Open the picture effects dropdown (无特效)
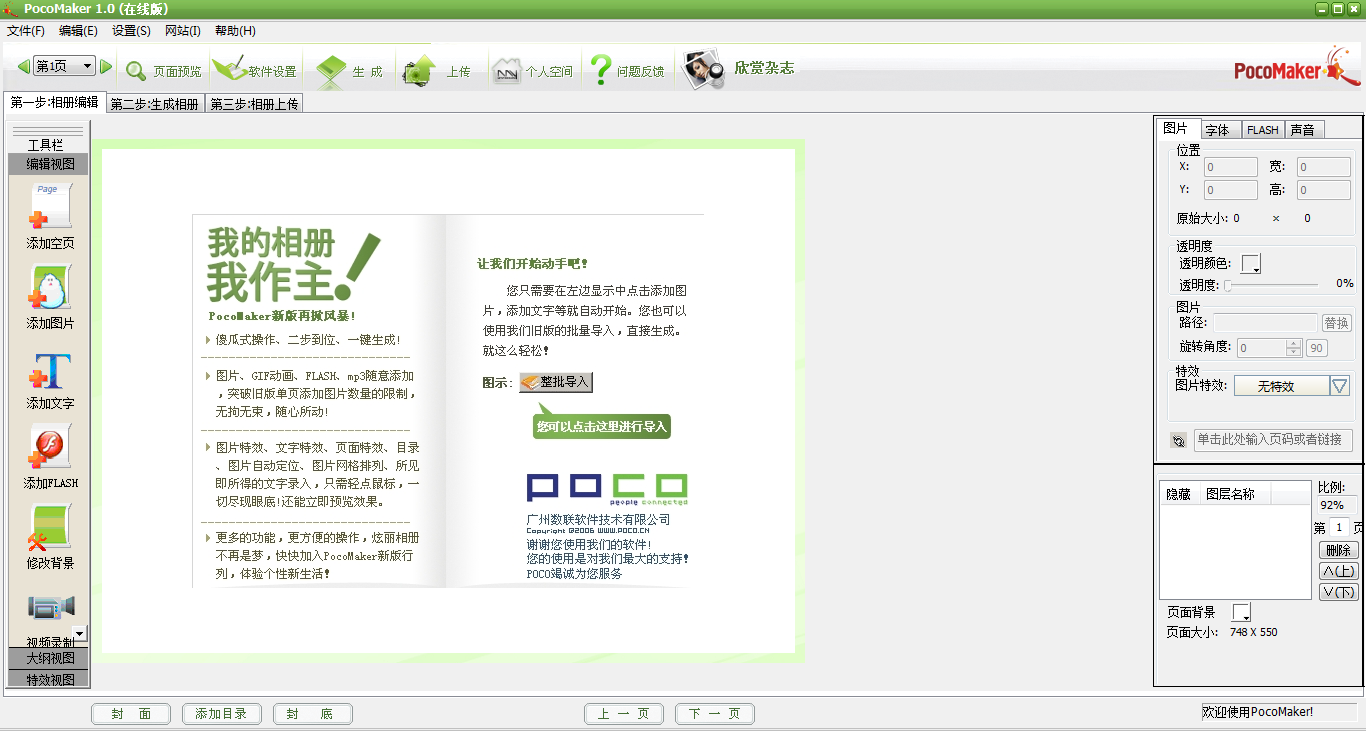The height and width of the screenshot is (731, 1366). tap(1339, 386)
